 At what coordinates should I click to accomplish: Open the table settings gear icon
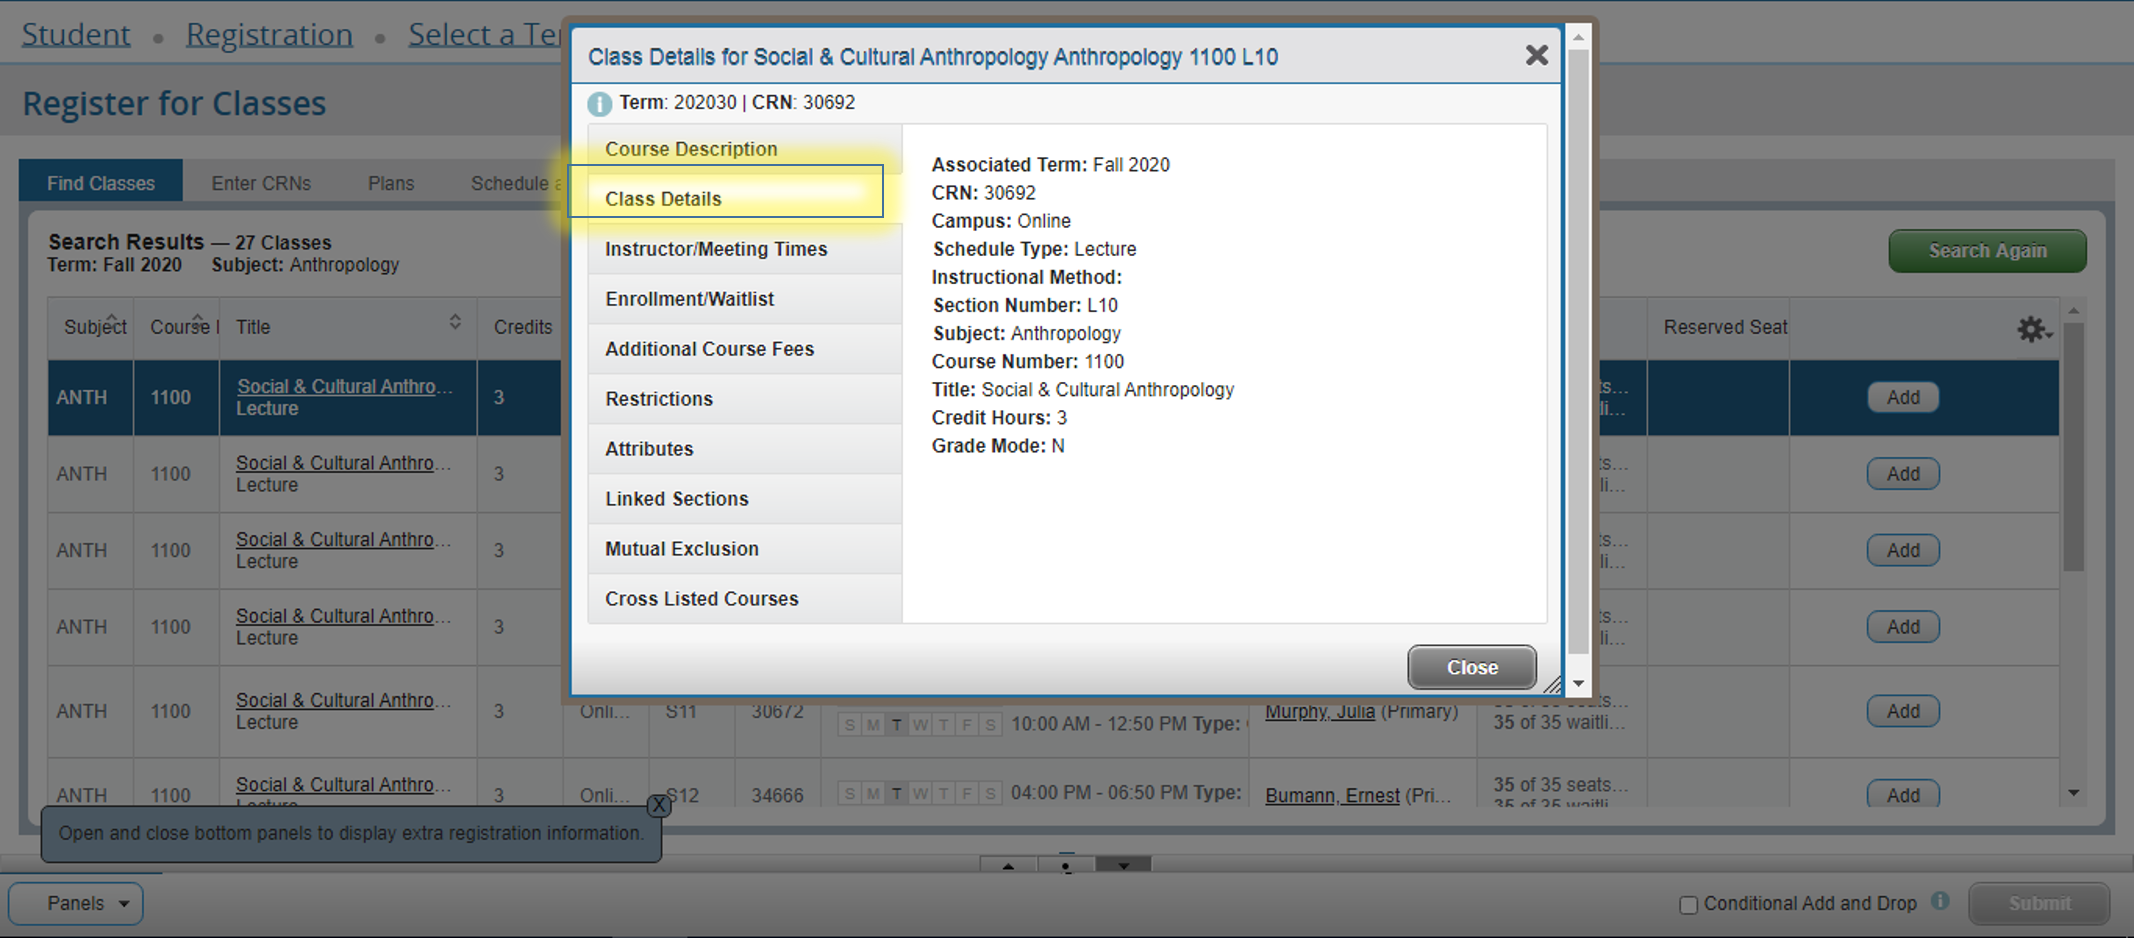2031,329
